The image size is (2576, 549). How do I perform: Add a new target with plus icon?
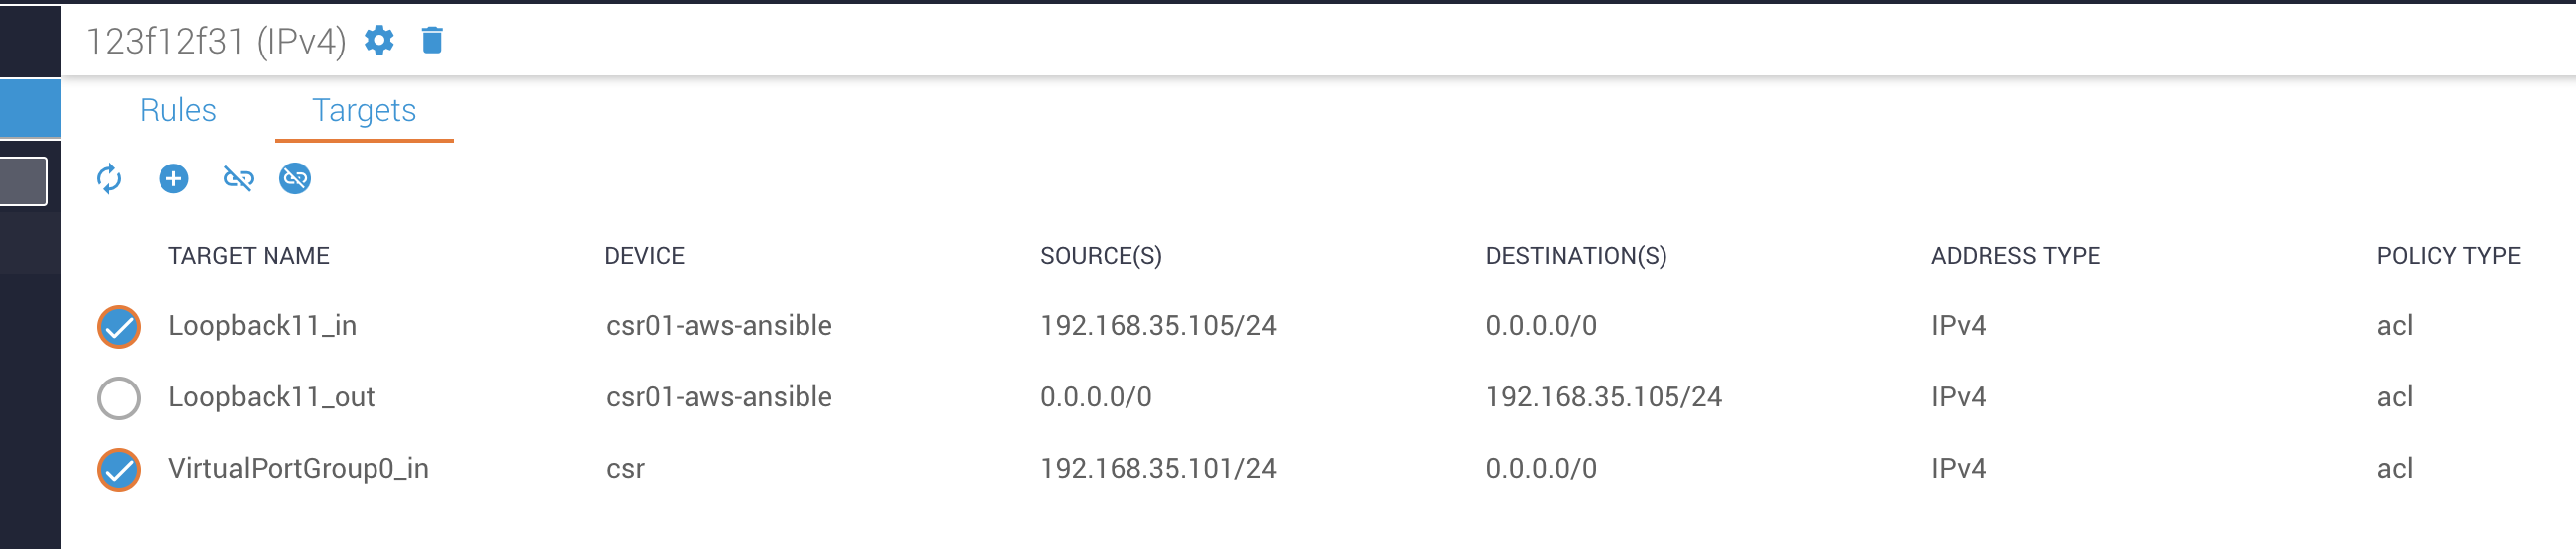point(174,179)
